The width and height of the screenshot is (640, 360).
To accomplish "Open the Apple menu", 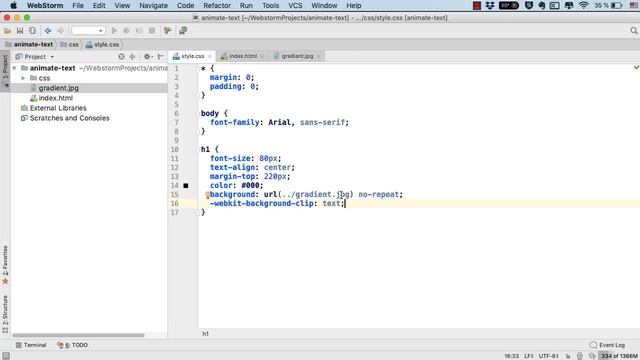I will (x=13, y=5).
